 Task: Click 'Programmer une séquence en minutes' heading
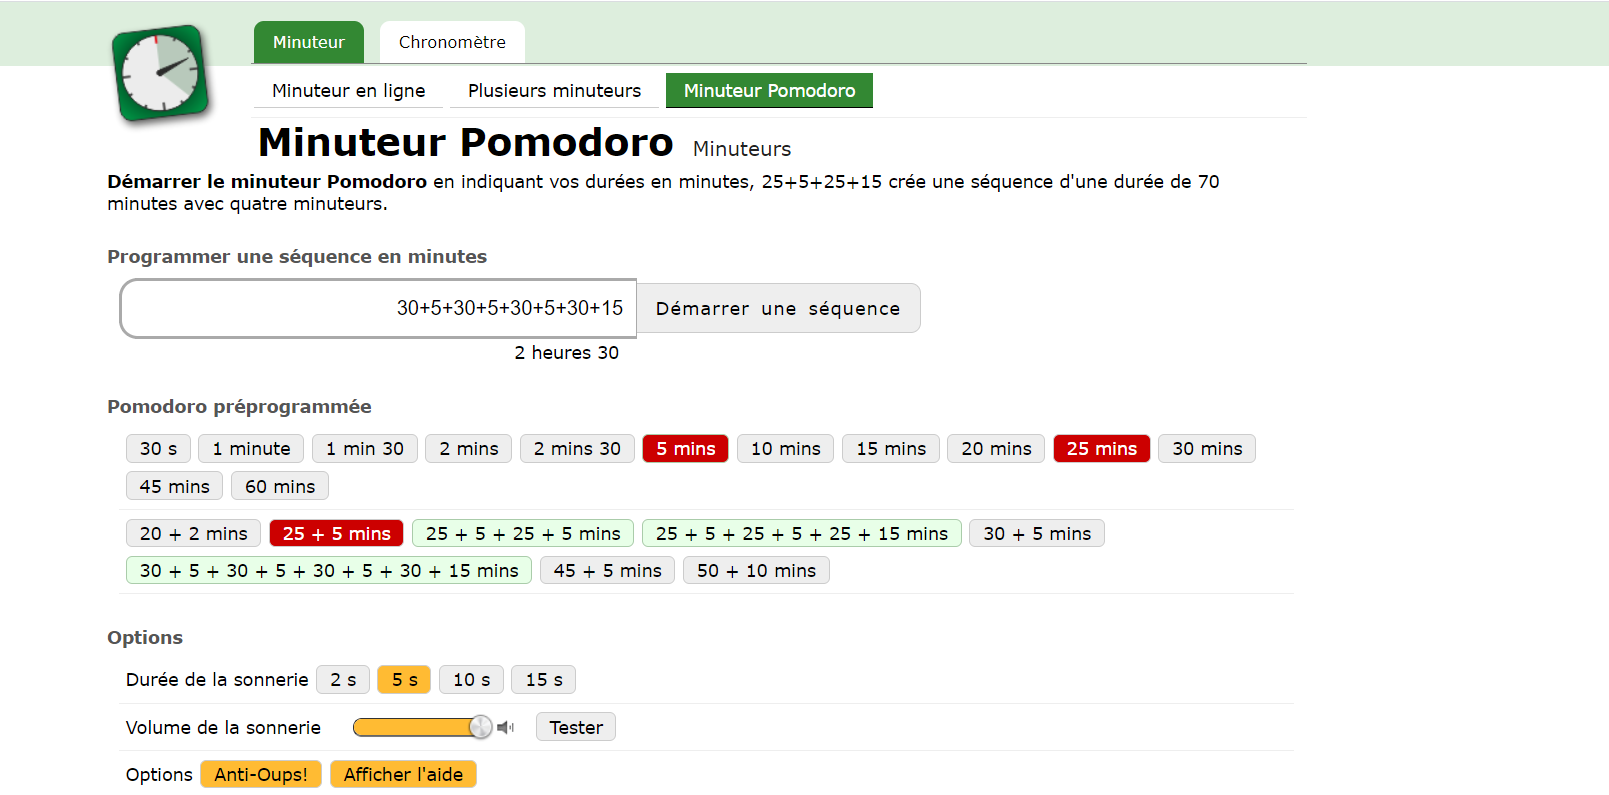(297, 257)
